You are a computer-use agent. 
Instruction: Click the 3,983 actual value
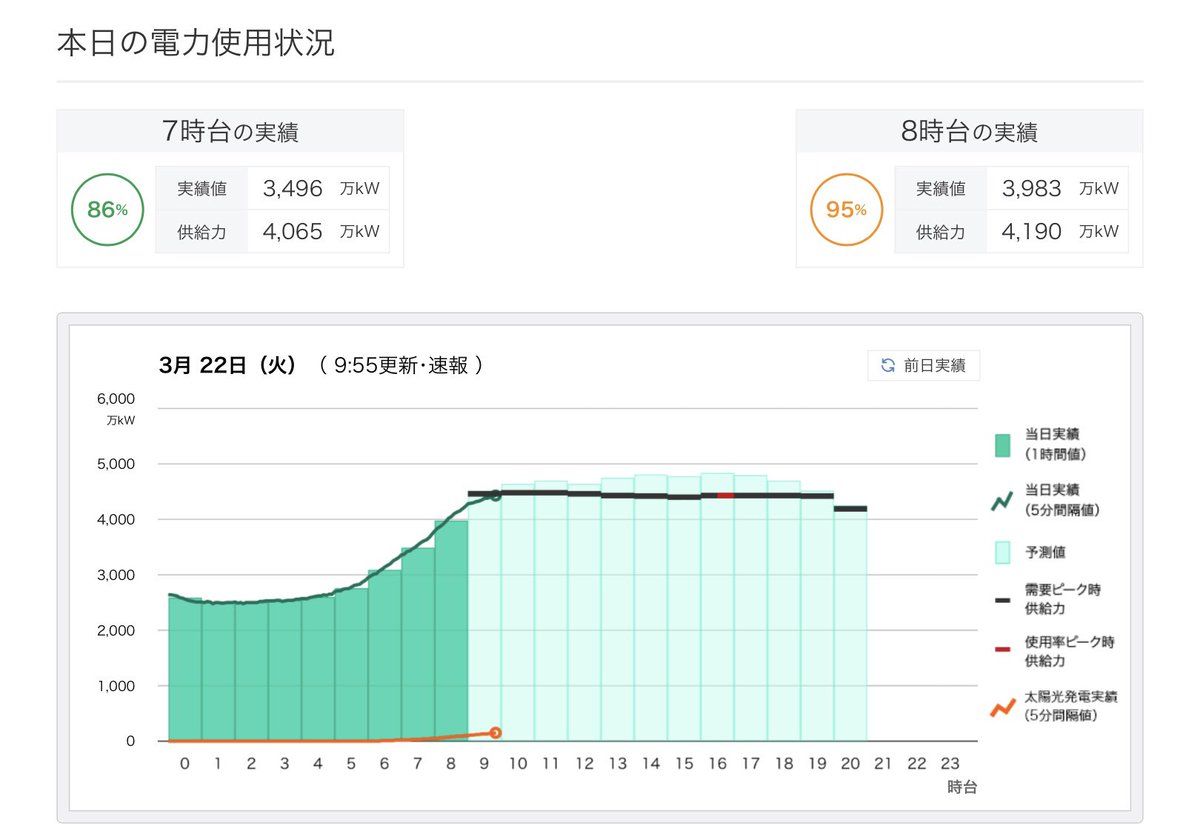point(1031,188)
